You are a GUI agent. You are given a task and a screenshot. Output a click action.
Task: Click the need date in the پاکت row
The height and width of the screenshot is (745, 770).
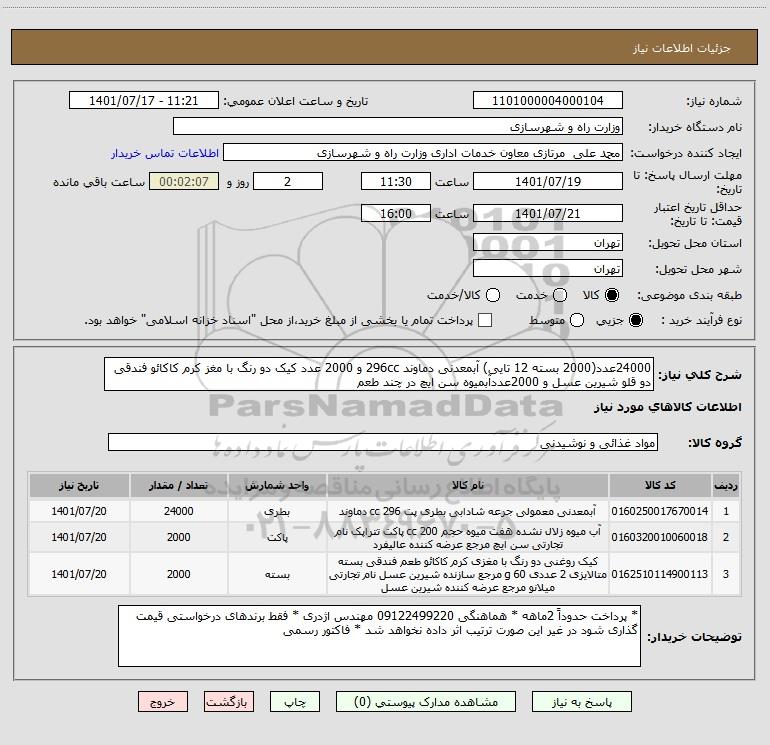click(x=79, y=537)
